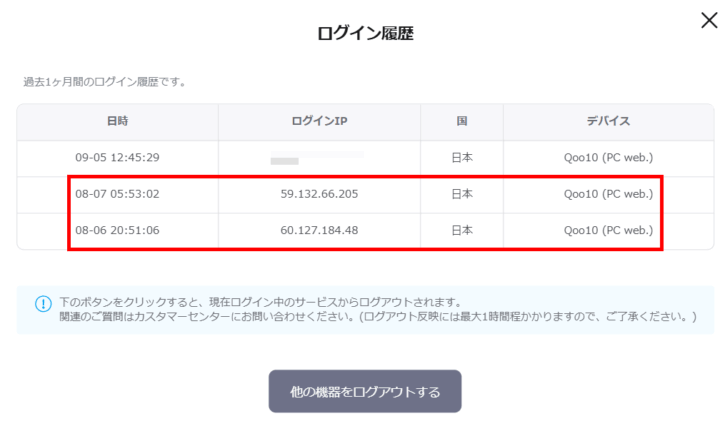Select the 09-05 12:45:29 date entry
Screen dimensions: 725x426
pyautogui.click(x=117, y=158)
